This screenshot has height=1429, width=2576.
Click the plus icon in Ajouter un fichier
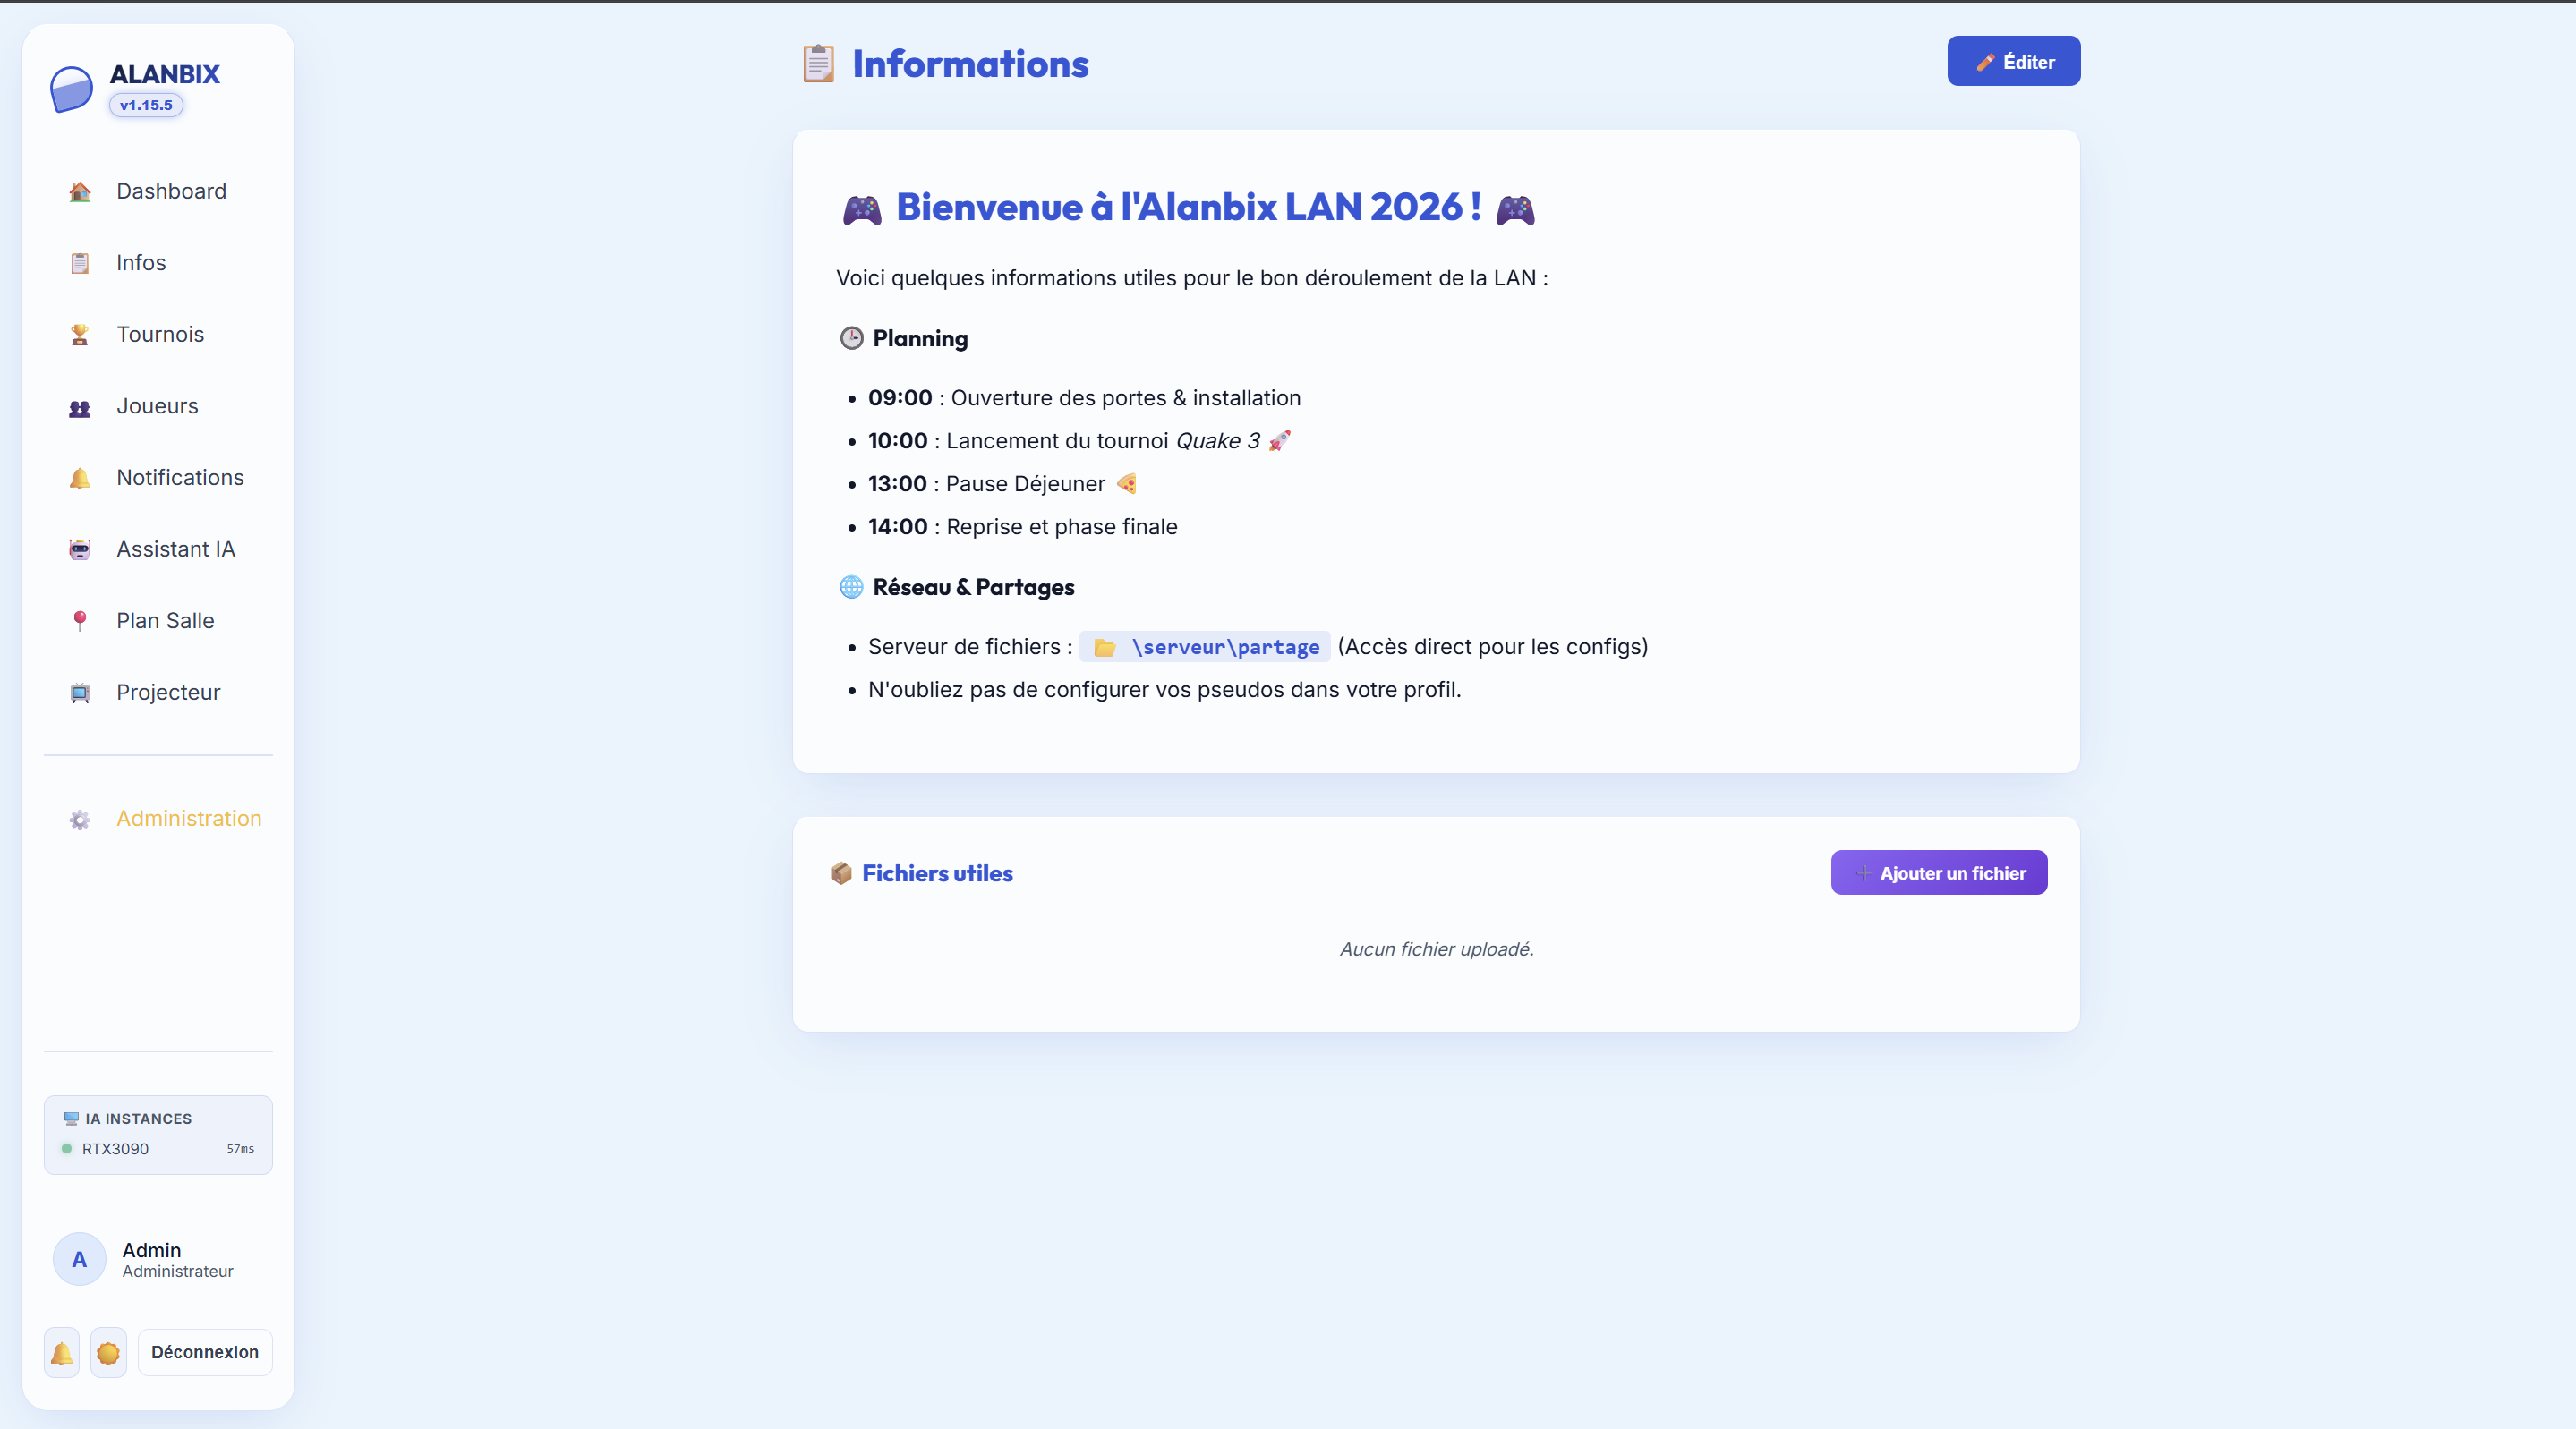click(1863, 874)
